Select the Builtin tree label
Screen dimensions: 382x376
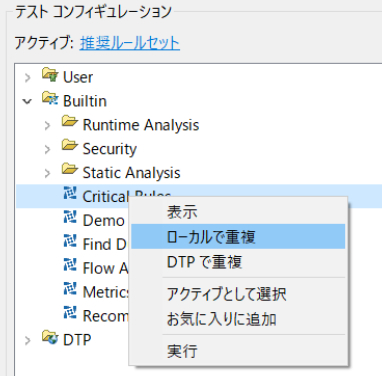coord(85,101)
